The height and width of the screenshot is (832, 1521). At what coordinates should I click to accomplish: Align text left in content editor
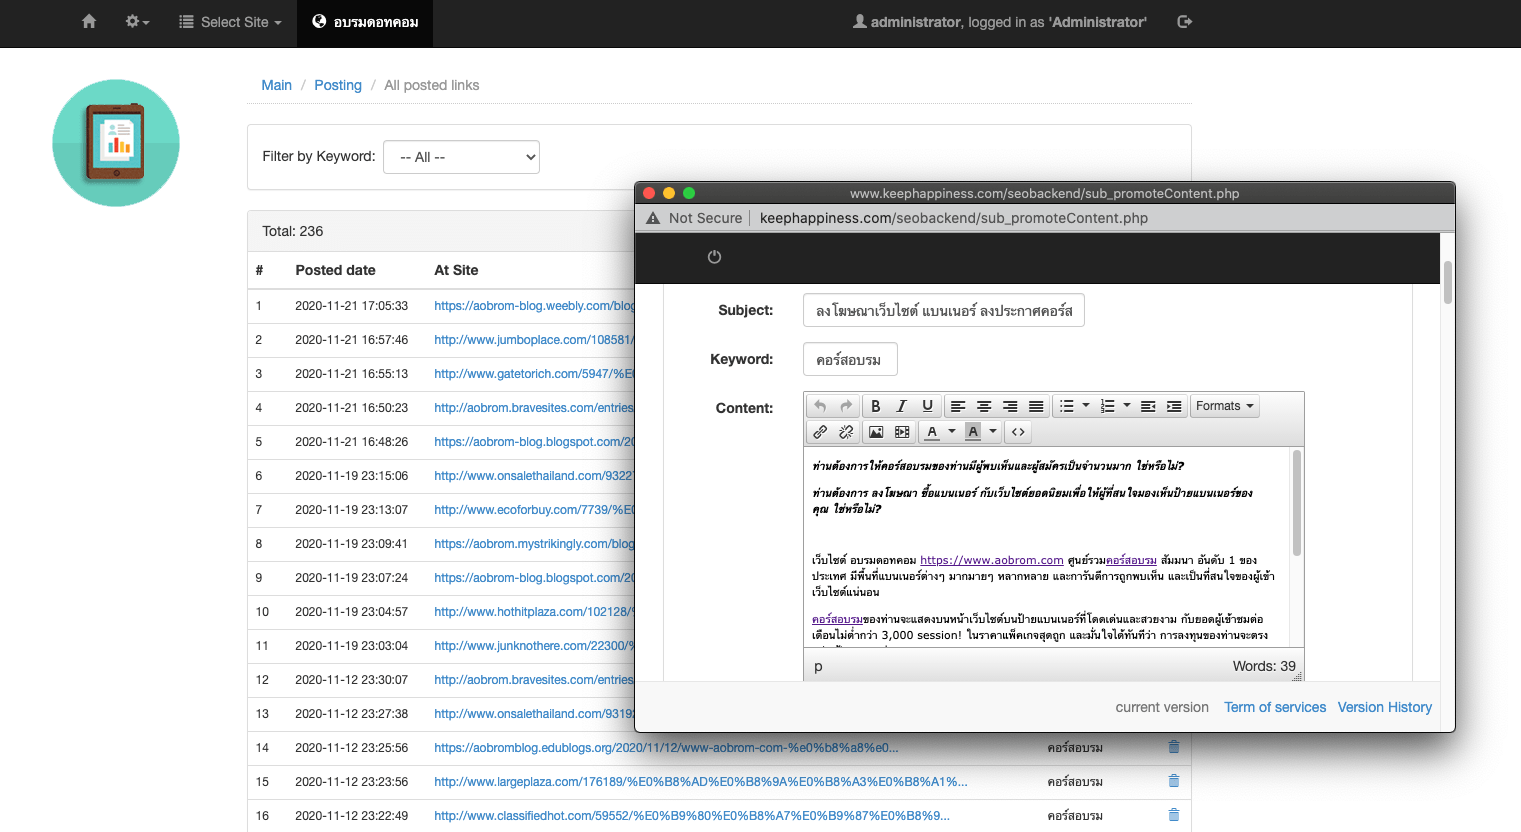tap(958, 406)
